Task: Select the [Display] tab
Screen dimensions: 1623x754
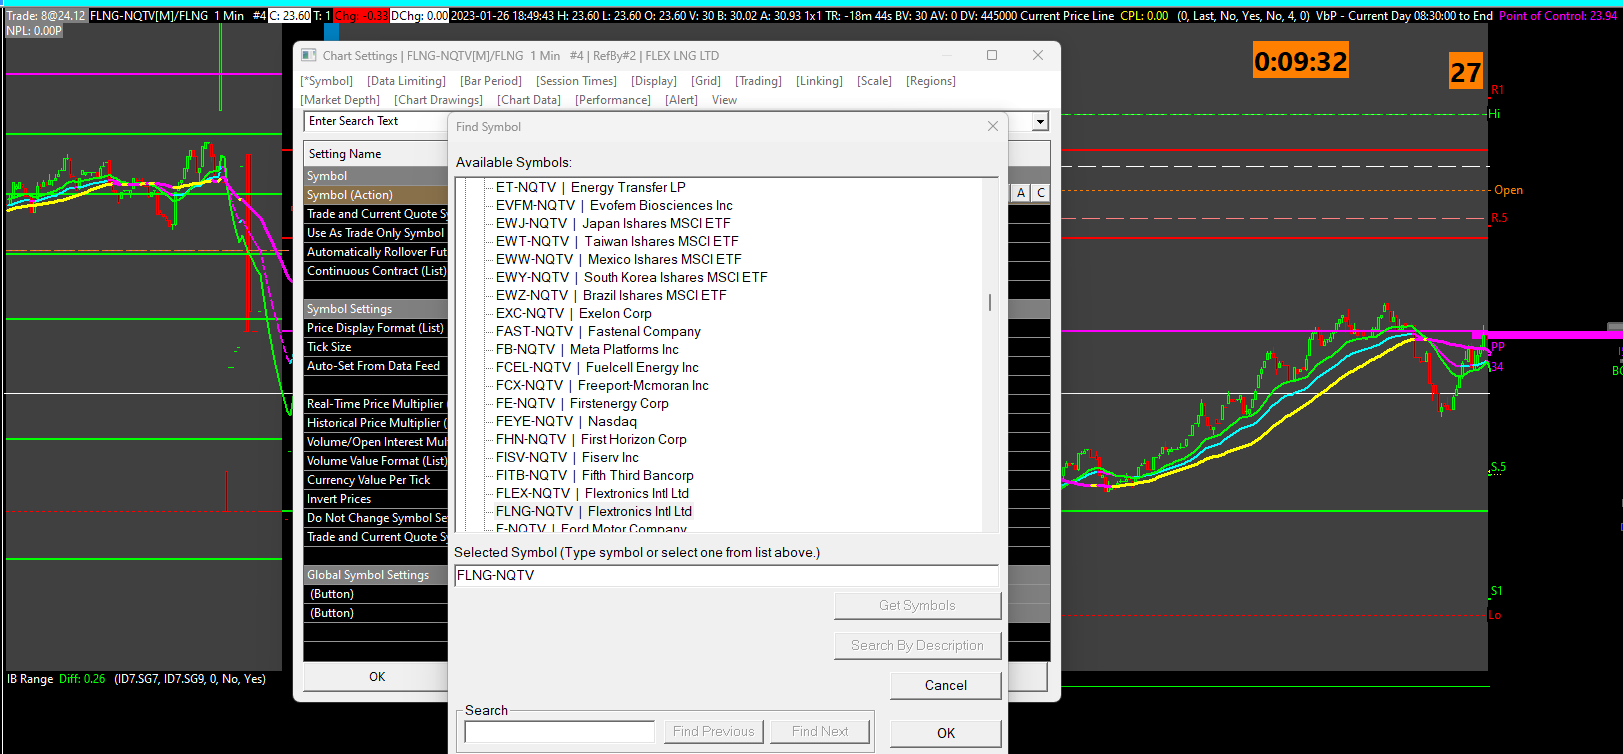Action: tap(654, 81)
